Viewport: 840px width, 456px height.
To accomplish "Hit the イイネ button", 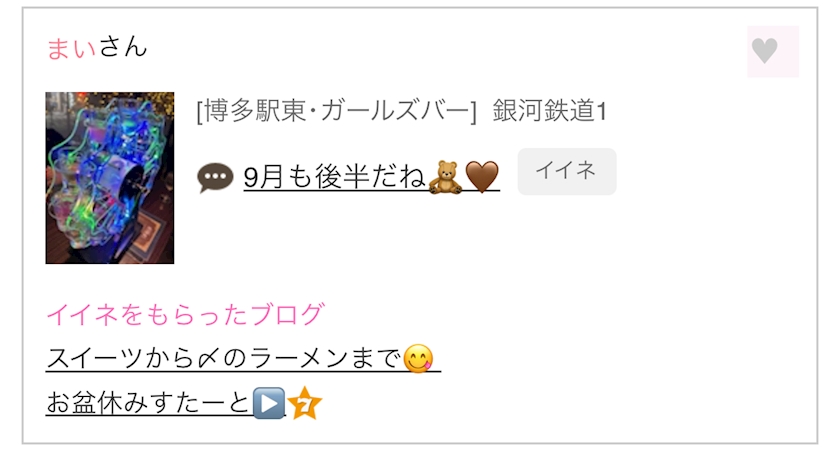I will 567,171.
